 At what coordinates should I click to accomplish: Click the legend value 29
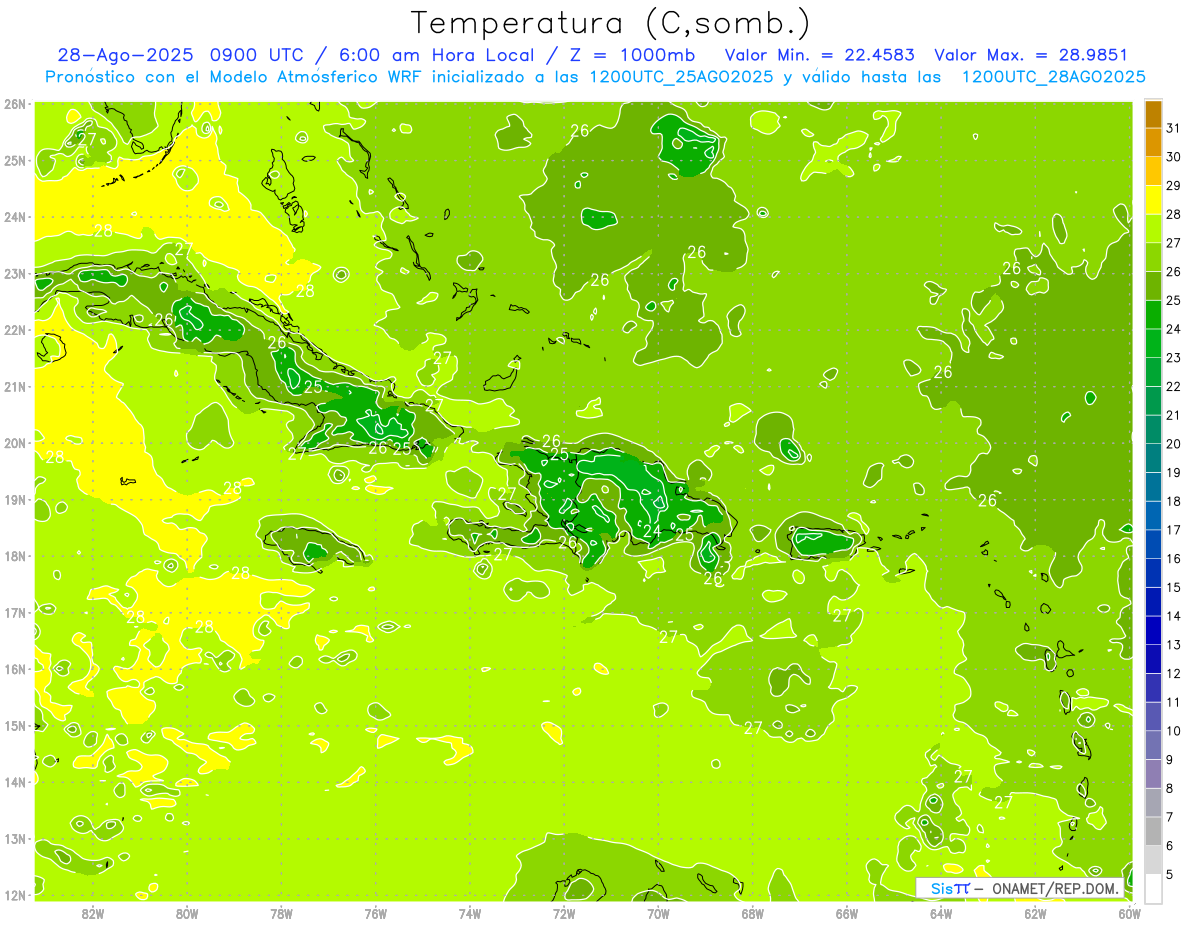[1173, 185]
